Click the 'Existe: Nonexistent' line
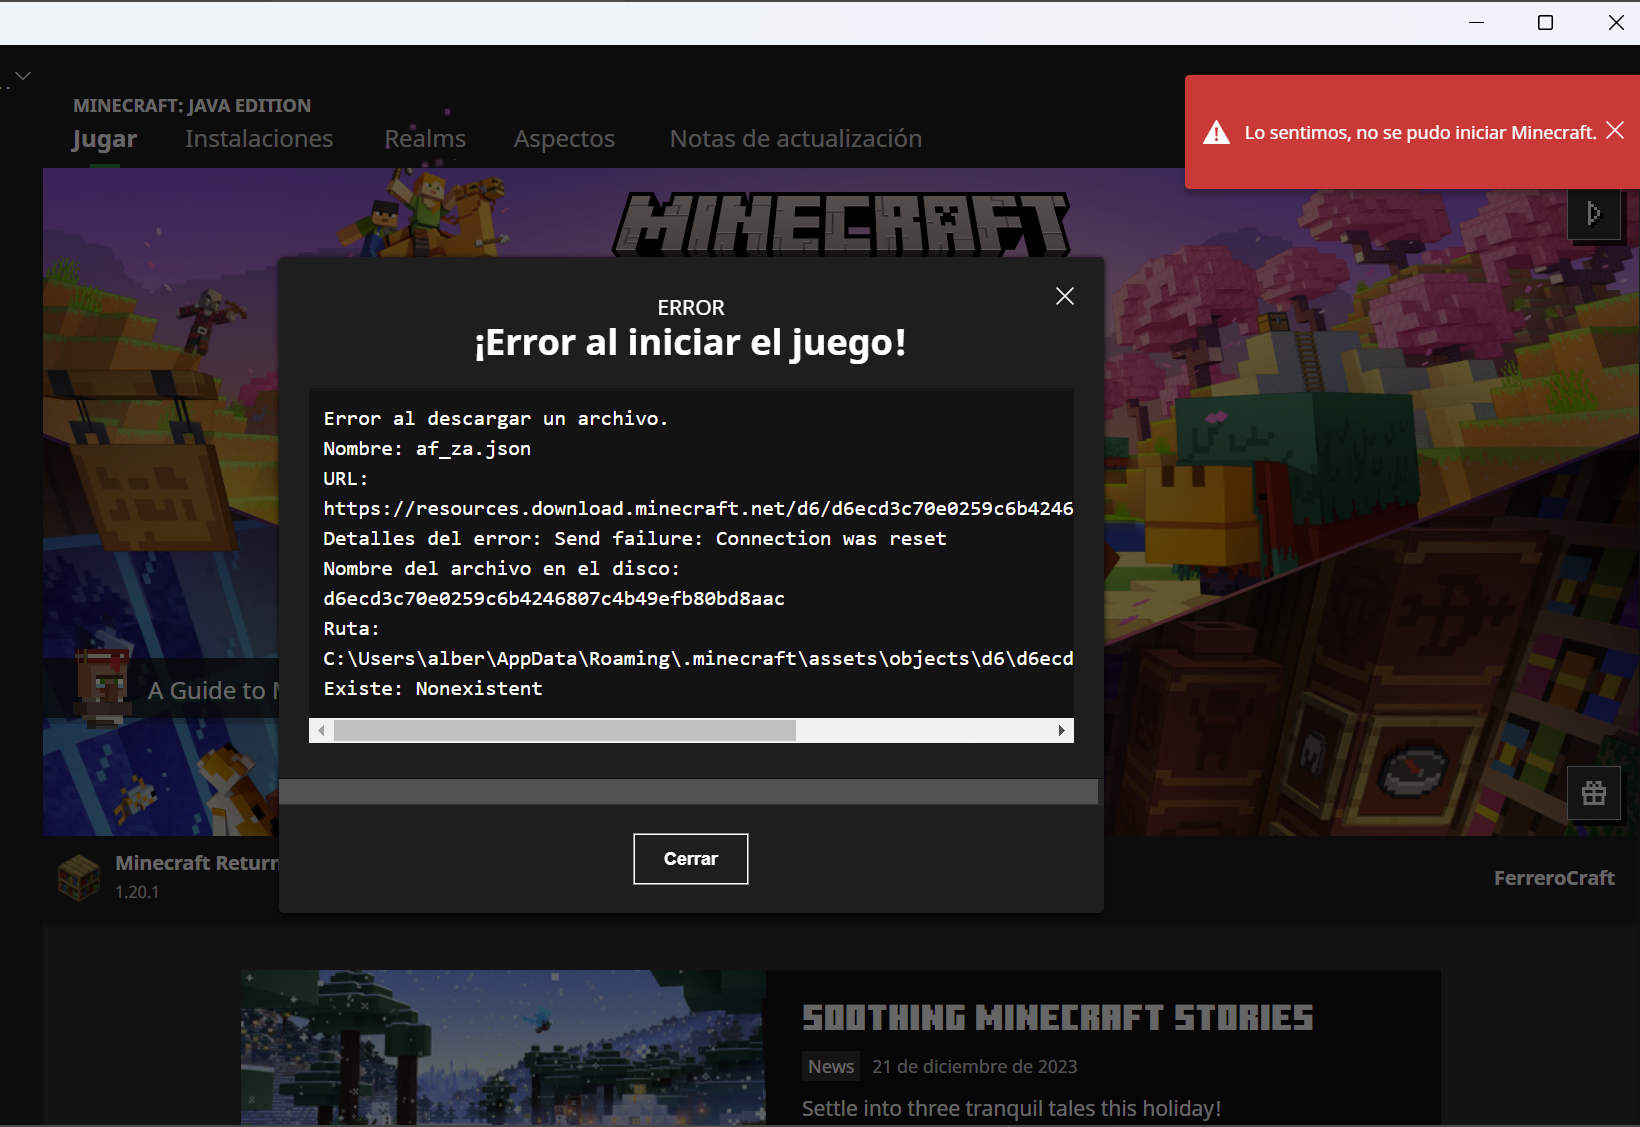The height and width of the screenshot is (1127, 1640). click(x=433, y=689)
